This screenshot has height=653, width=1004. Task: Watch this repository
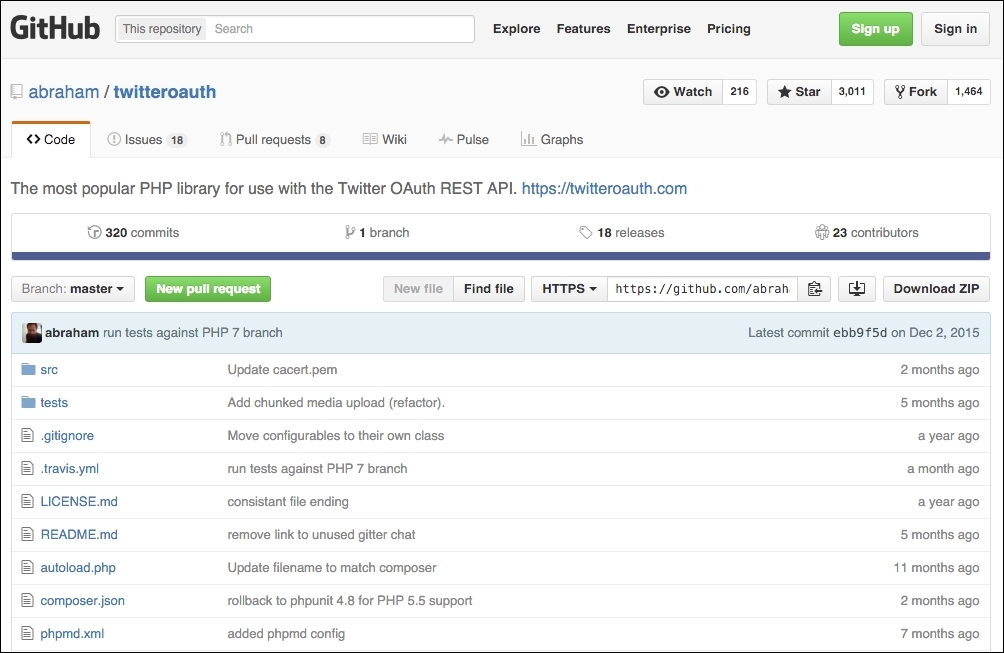tap(683, 91)
